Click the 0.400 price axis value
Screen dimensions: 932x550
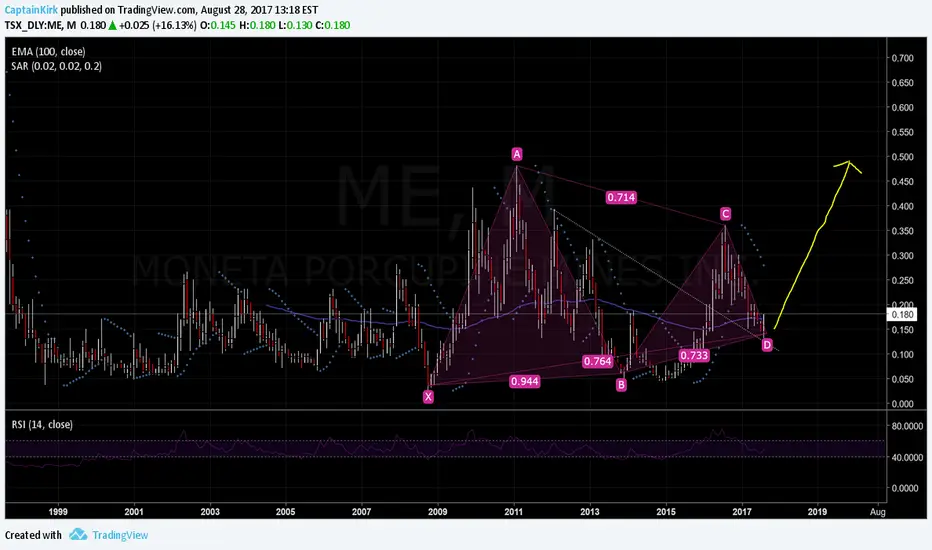902,206
